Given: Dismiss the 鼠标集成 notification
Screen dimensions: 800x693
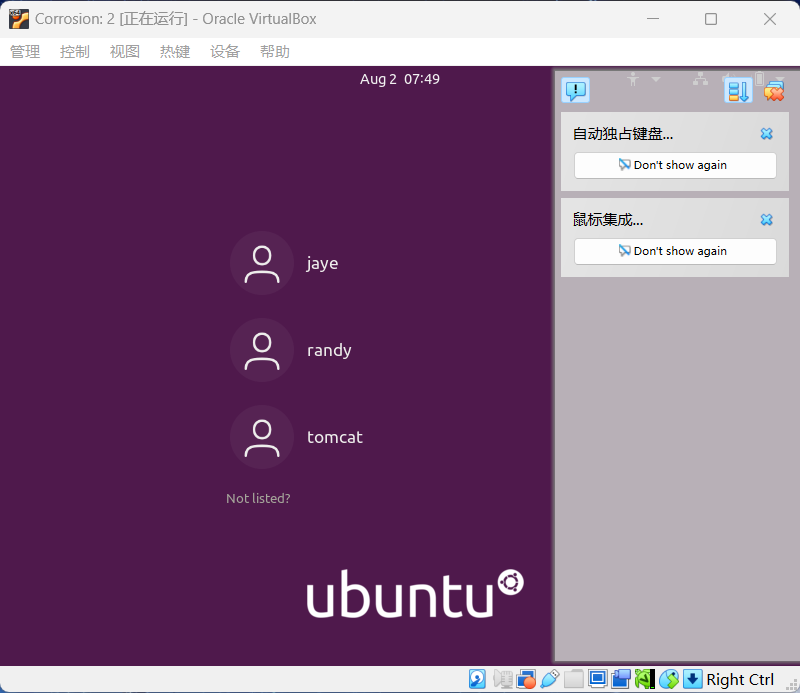Looking at the screenshot, I should pos(766,219).
